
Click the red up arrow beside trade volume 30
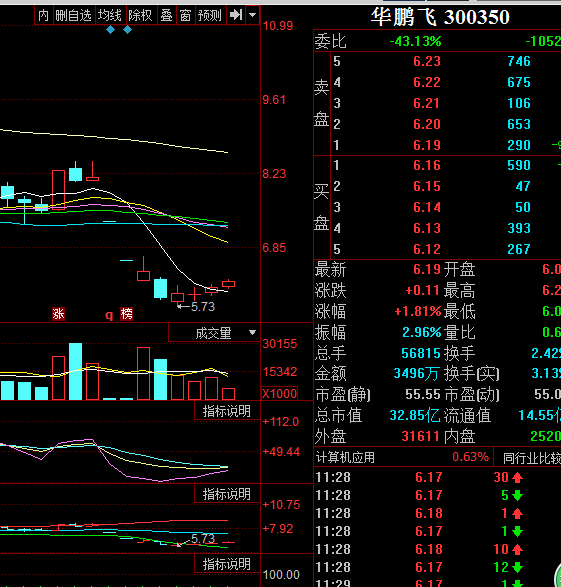tap(518, 478)
